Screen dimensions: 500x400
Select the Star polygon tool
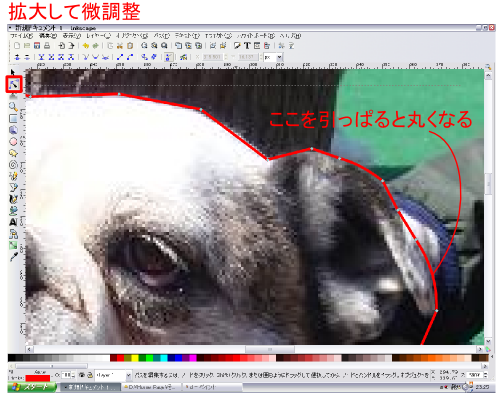(x=13, y=153)
